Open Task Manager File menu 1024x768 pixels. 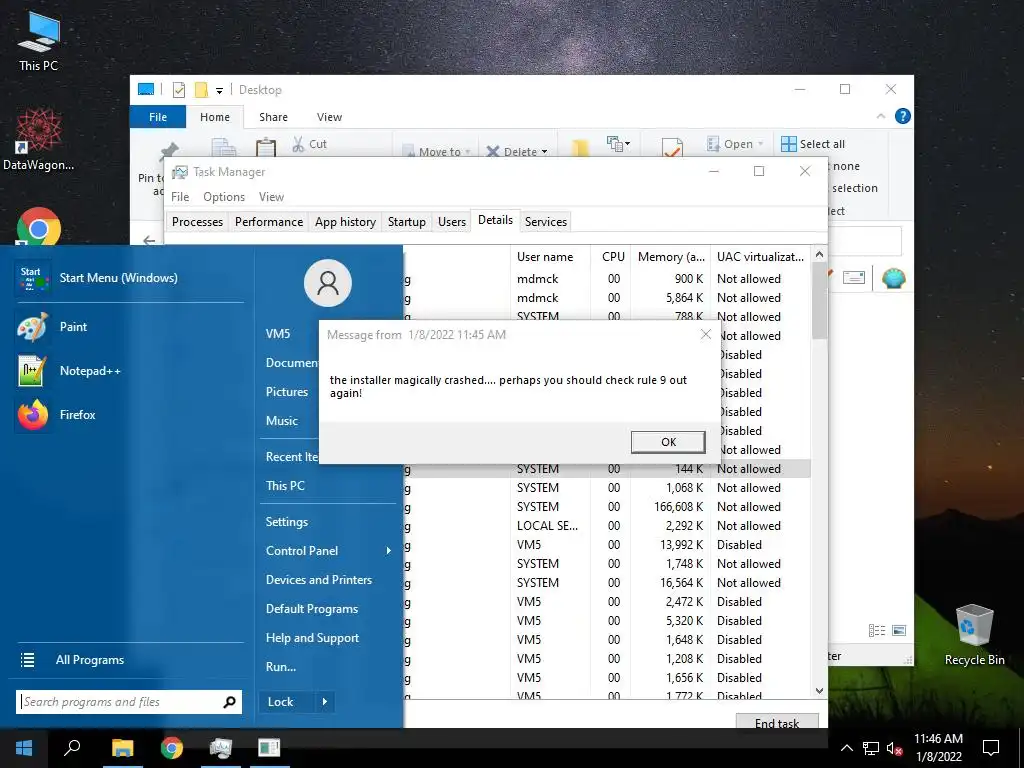point(180,197)
